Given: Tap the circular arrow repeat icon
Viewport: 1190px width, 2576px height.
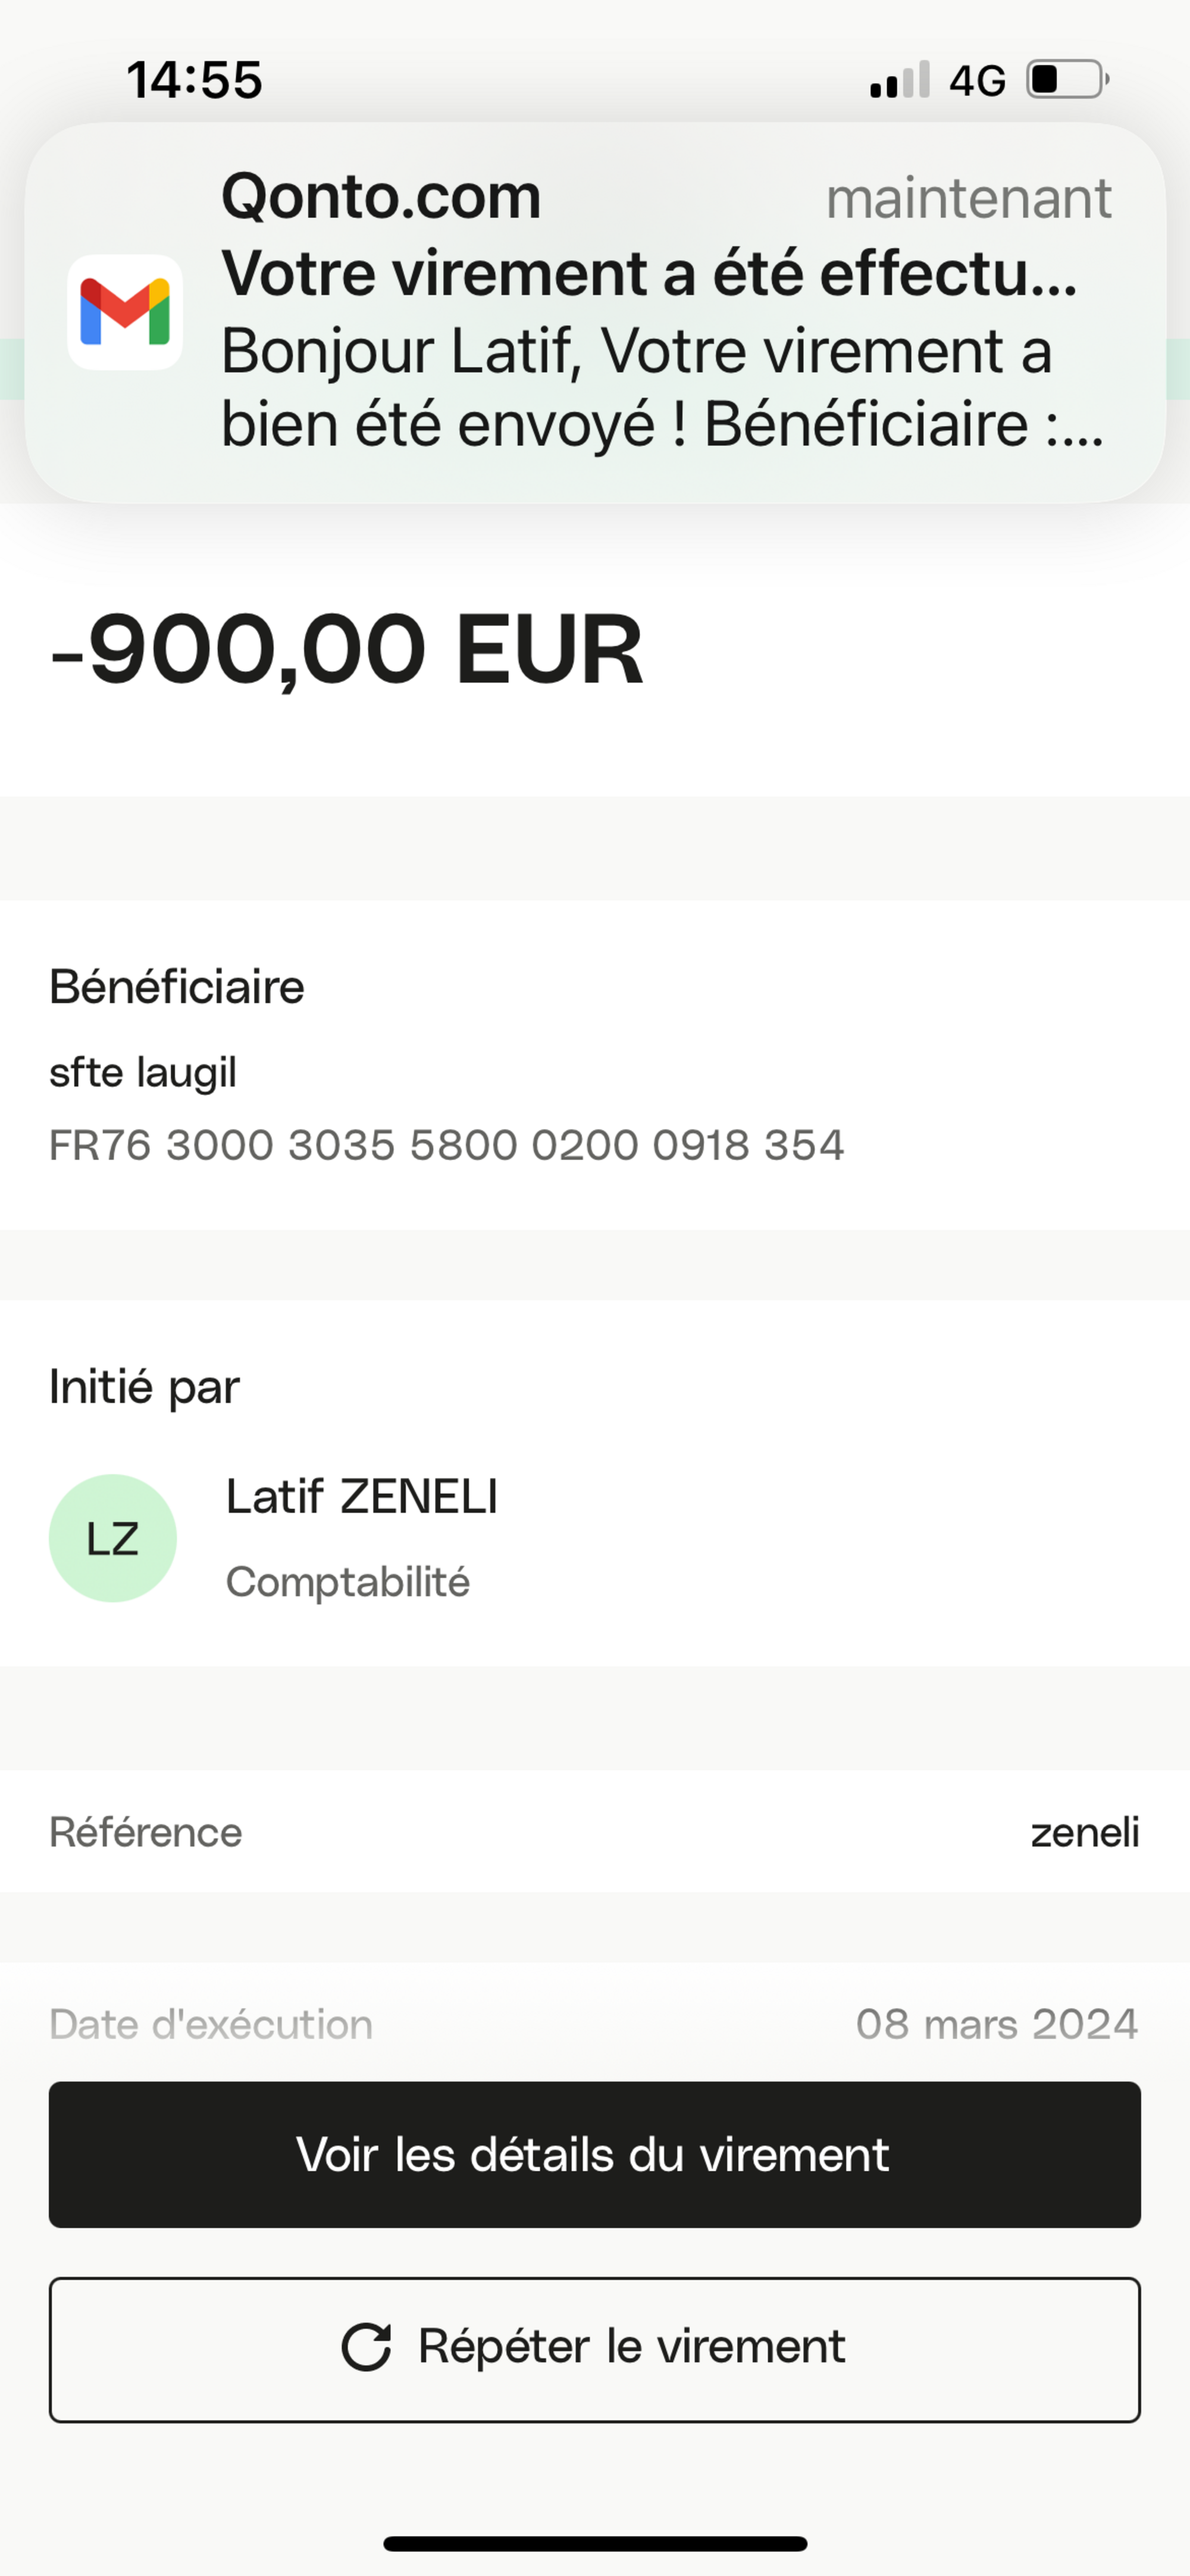Looking at the screenshot, I should [366, 2347].
